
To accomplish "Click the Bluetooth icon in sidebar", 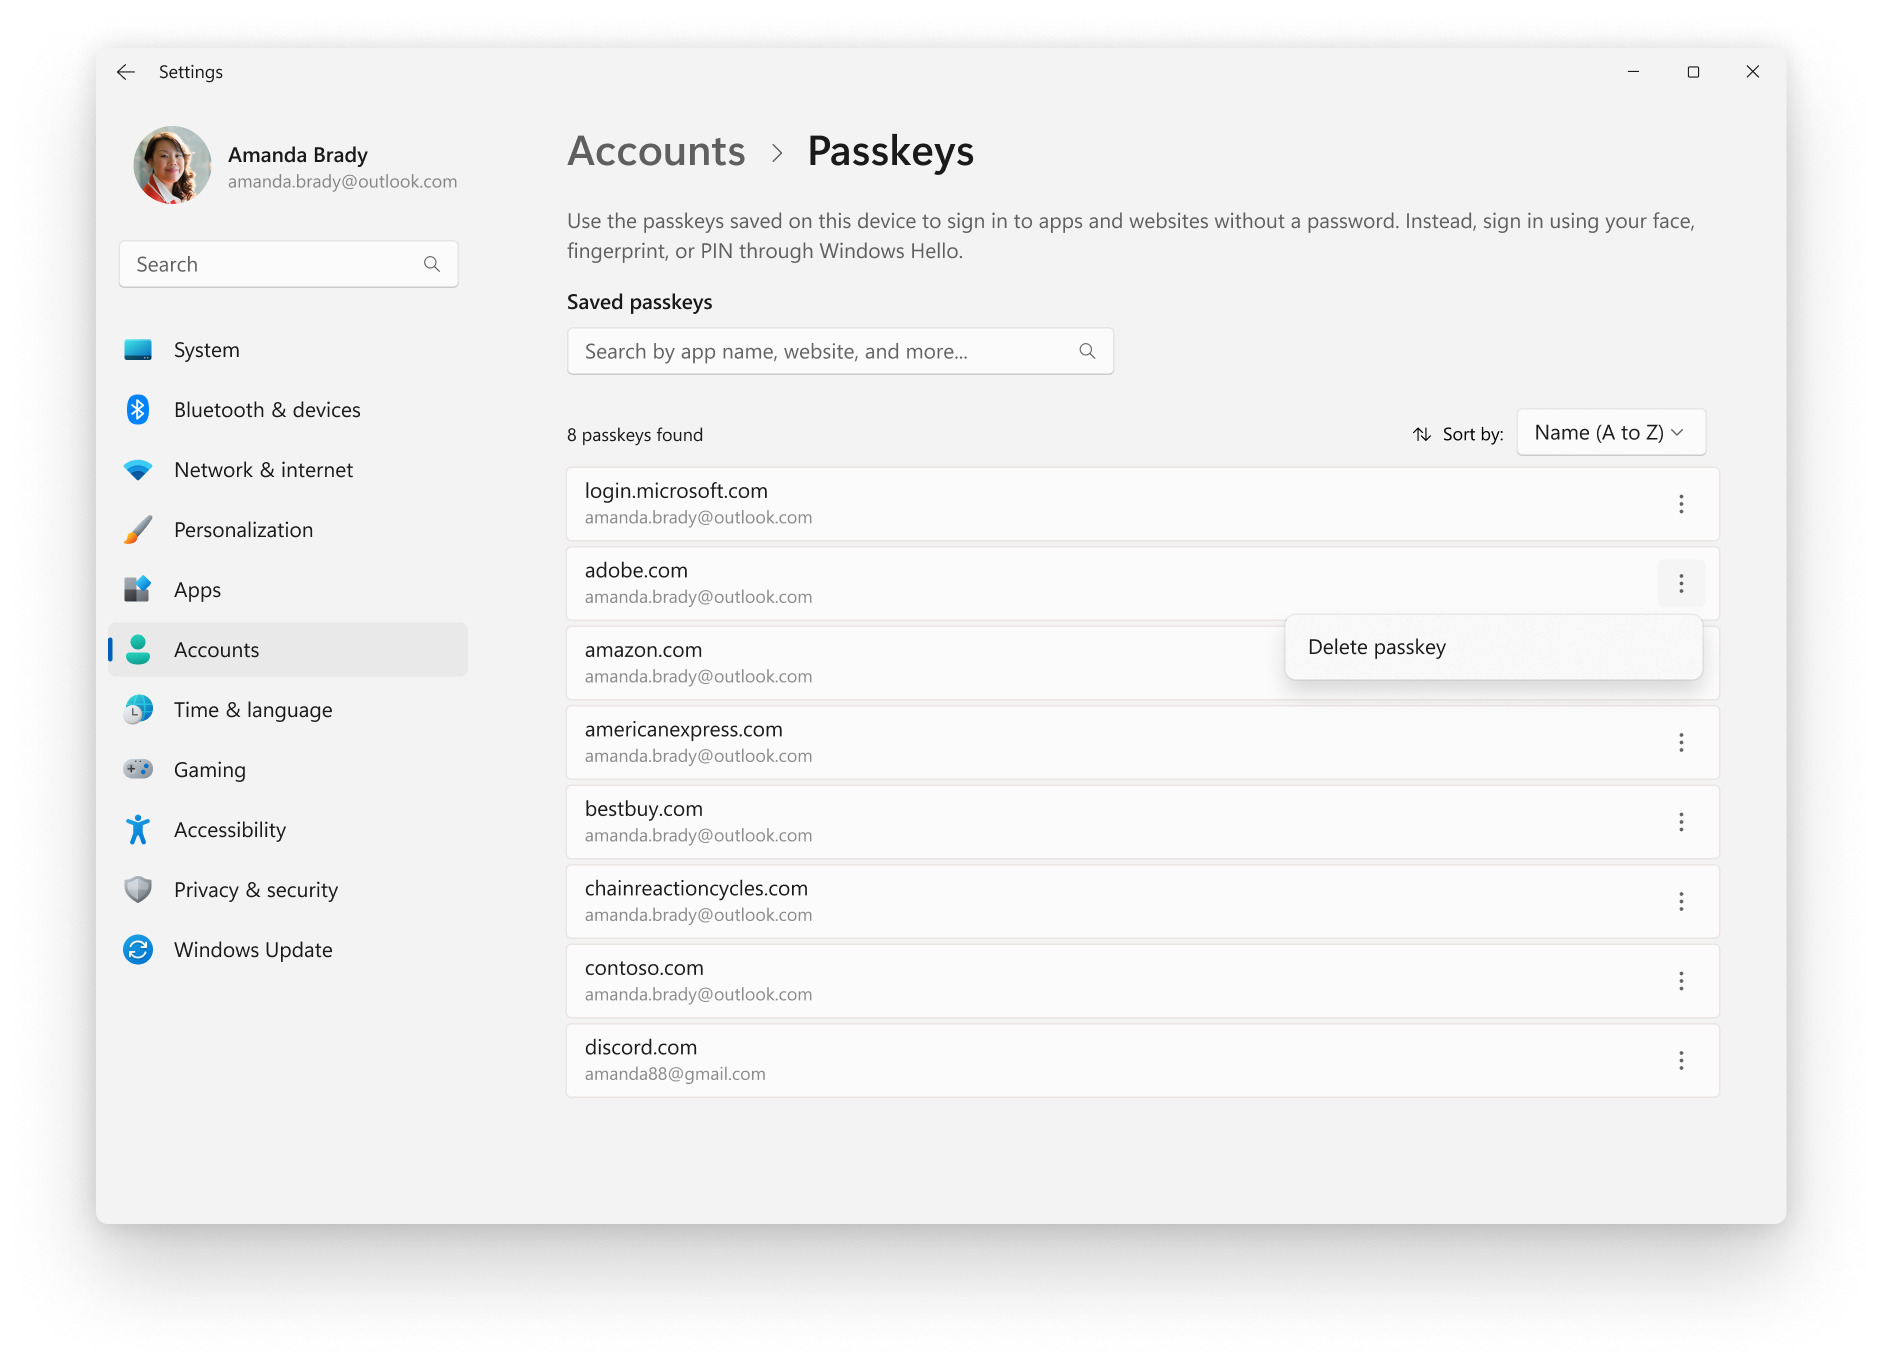I will (138, 410).
